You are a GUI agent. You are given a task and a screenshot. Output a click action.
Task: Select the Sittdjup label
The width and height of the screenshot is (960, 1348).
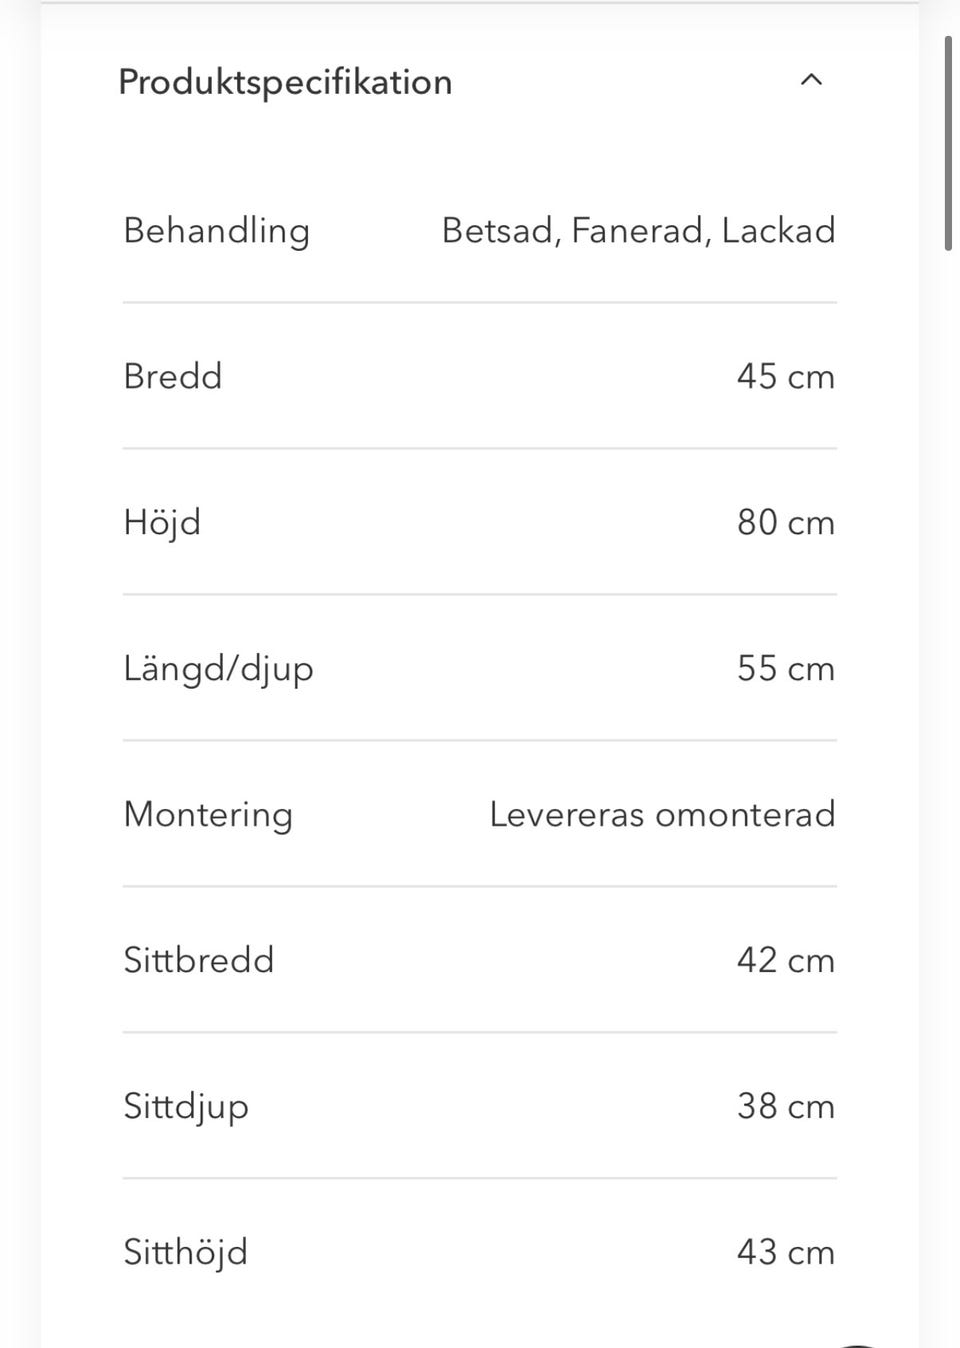point(185,1107)
